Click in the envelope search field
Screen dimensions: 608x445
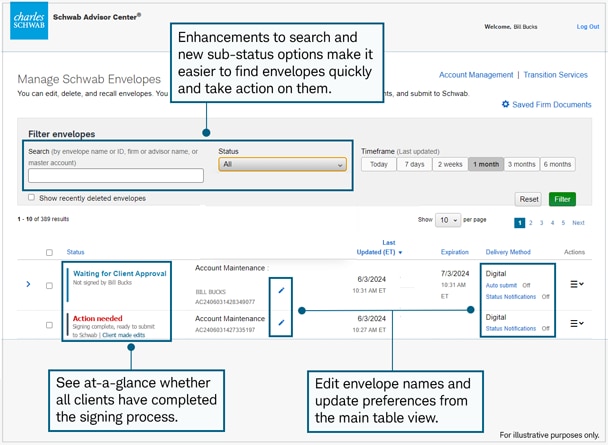click(116, 176)
